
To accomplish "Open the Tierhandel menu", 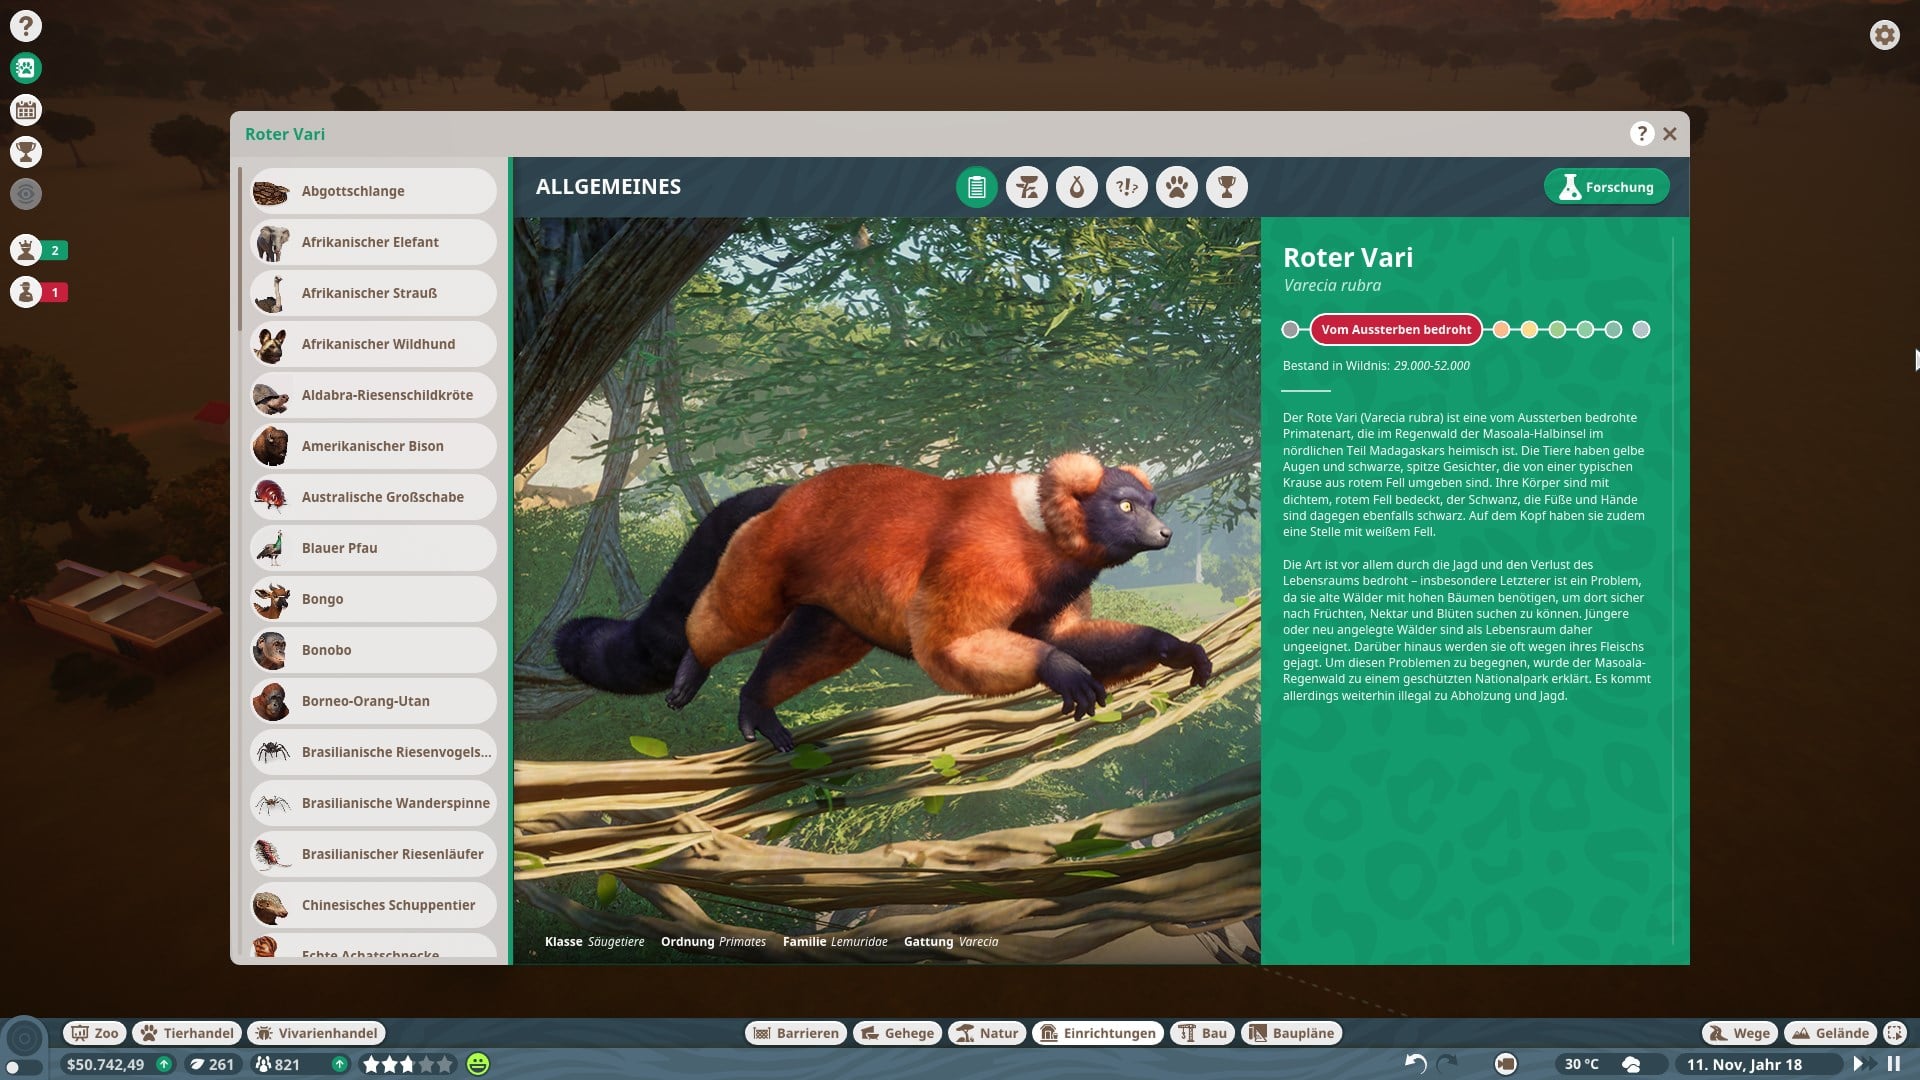I will point(188,1033).
